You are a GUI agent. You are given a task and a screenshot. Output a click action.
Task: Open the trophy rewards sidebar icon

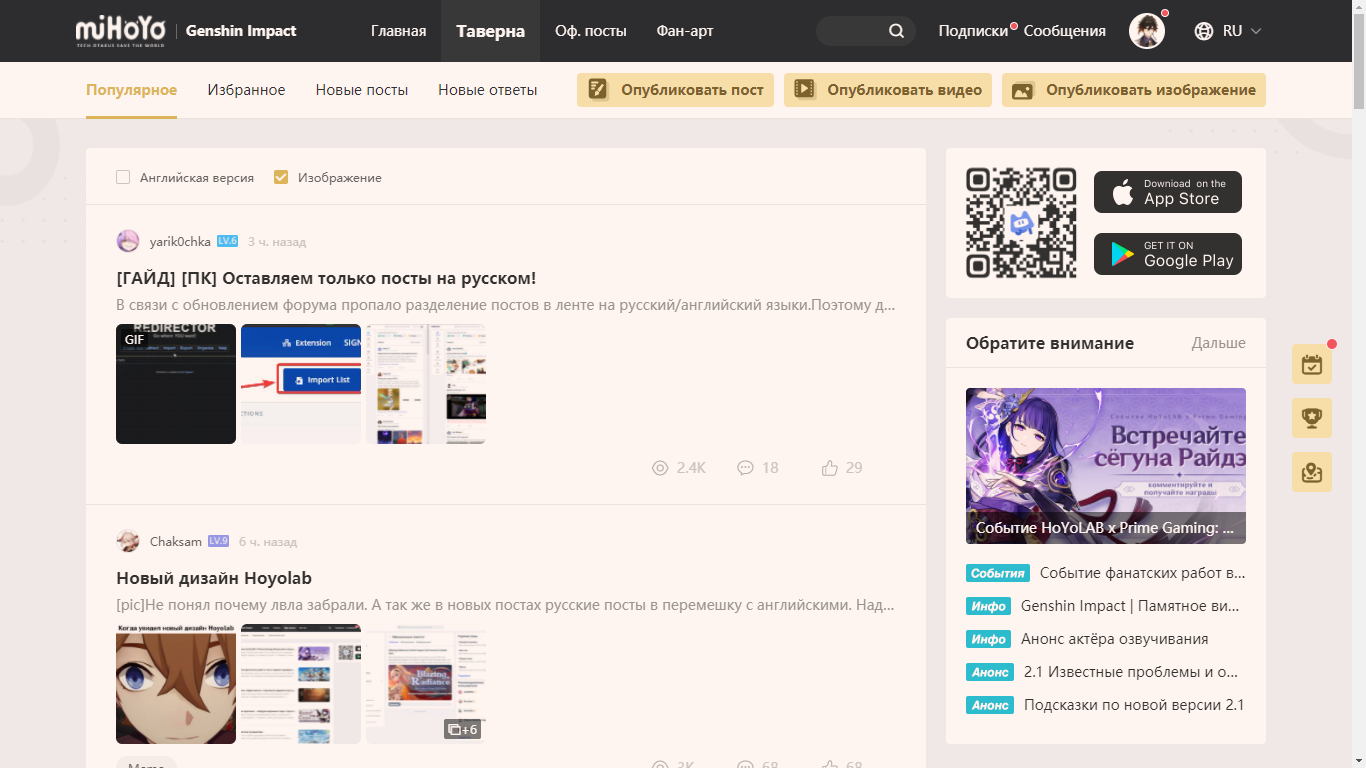click(1311, 418)
